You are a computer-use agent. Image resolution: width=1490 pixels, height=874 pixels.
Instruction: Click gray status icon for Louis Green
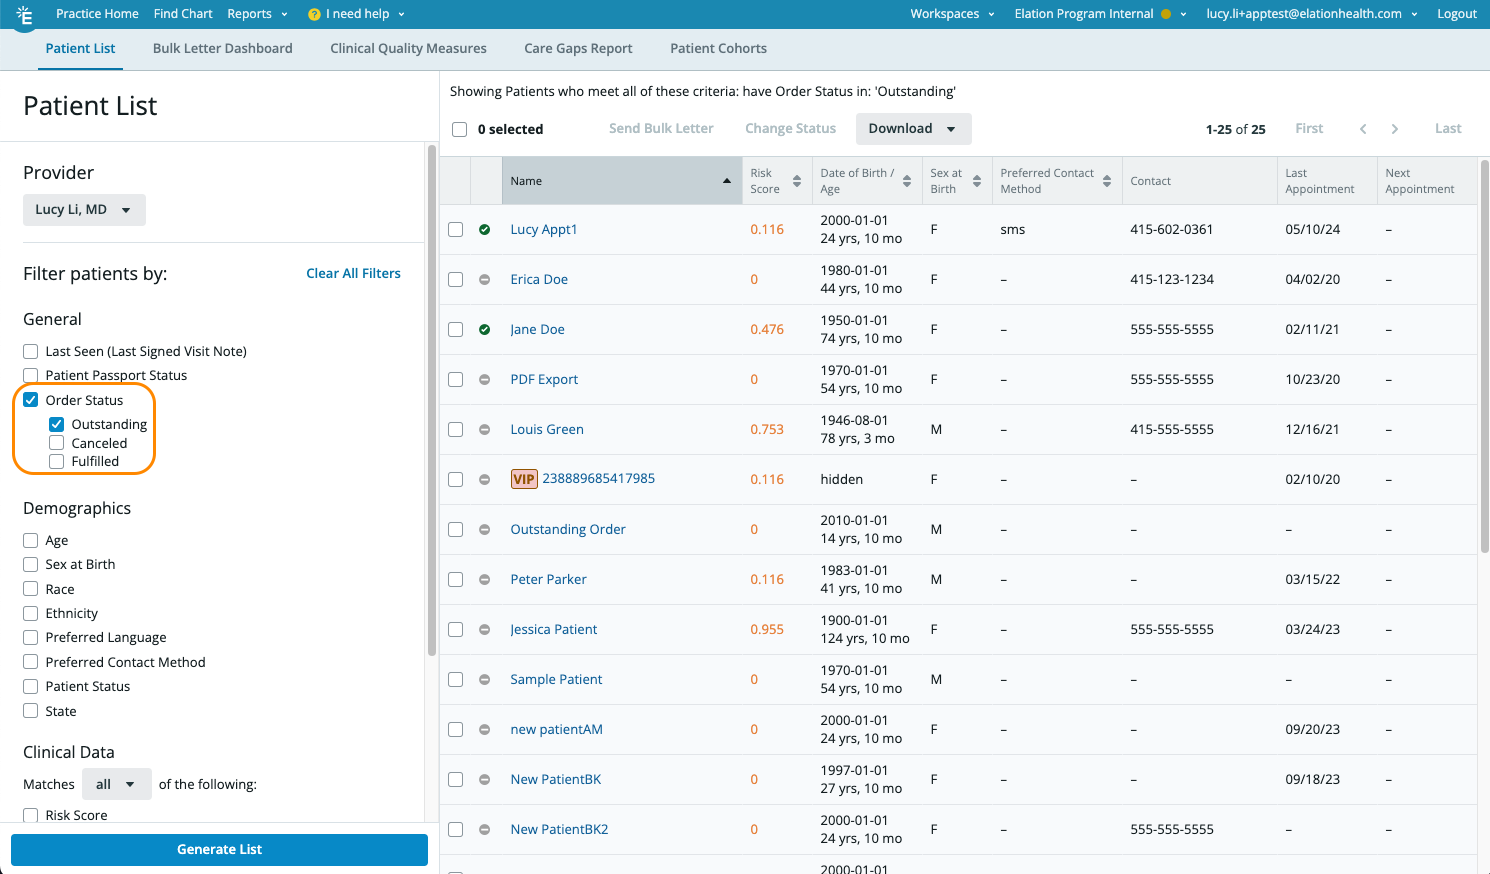[x=485, y=429]
